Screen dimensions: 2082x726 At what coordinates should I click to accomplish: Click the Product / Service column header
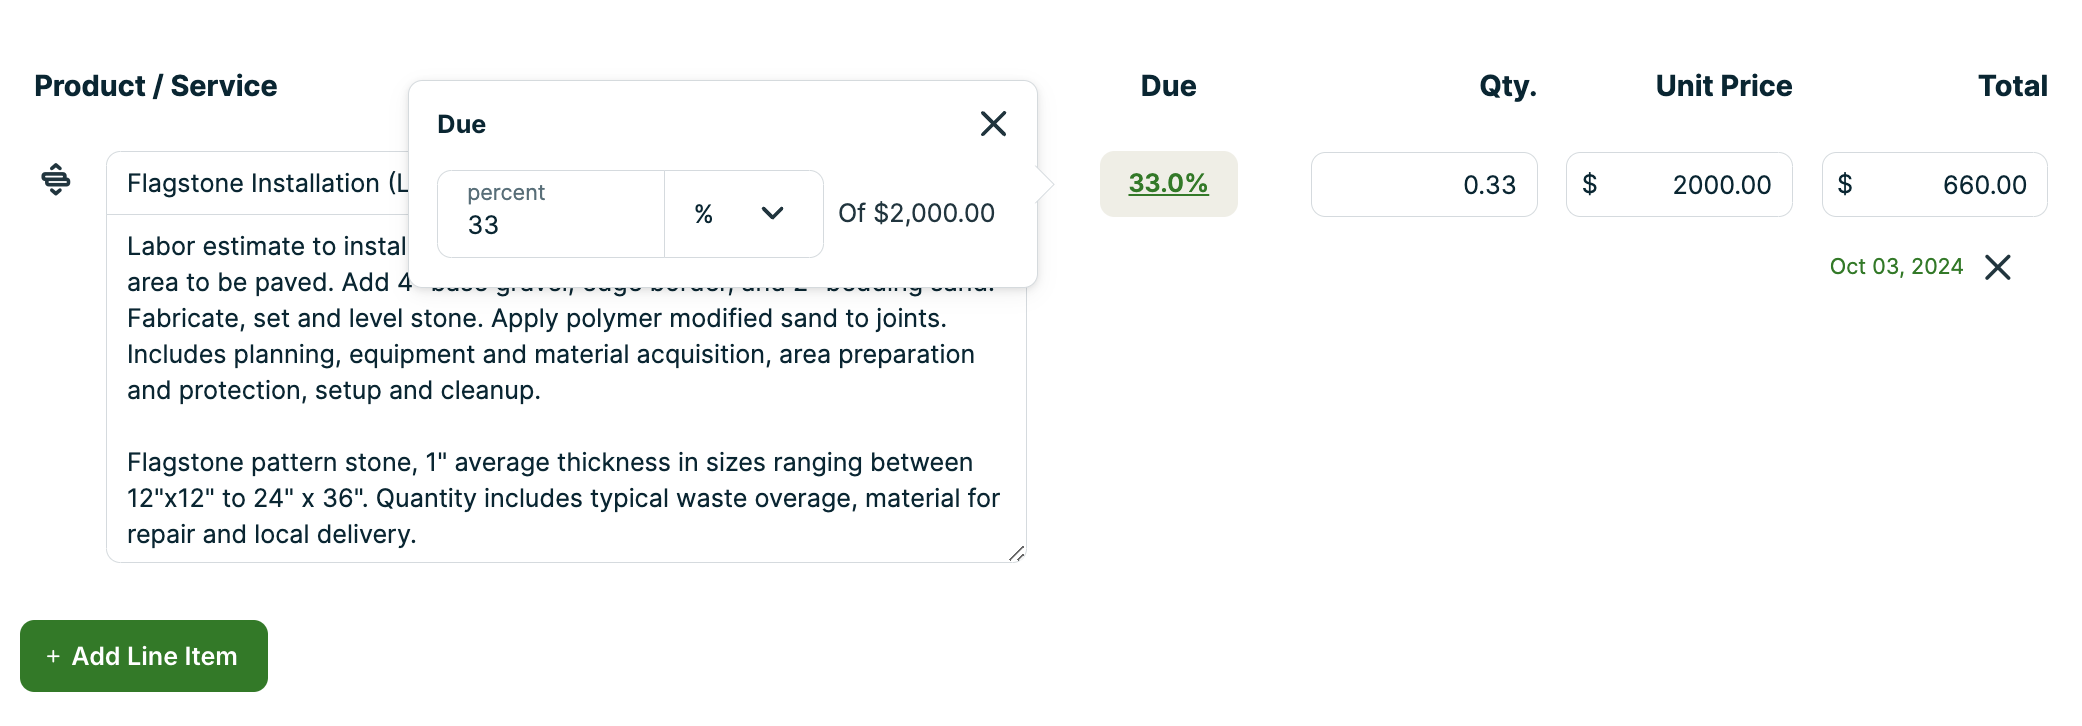[156, 86]
